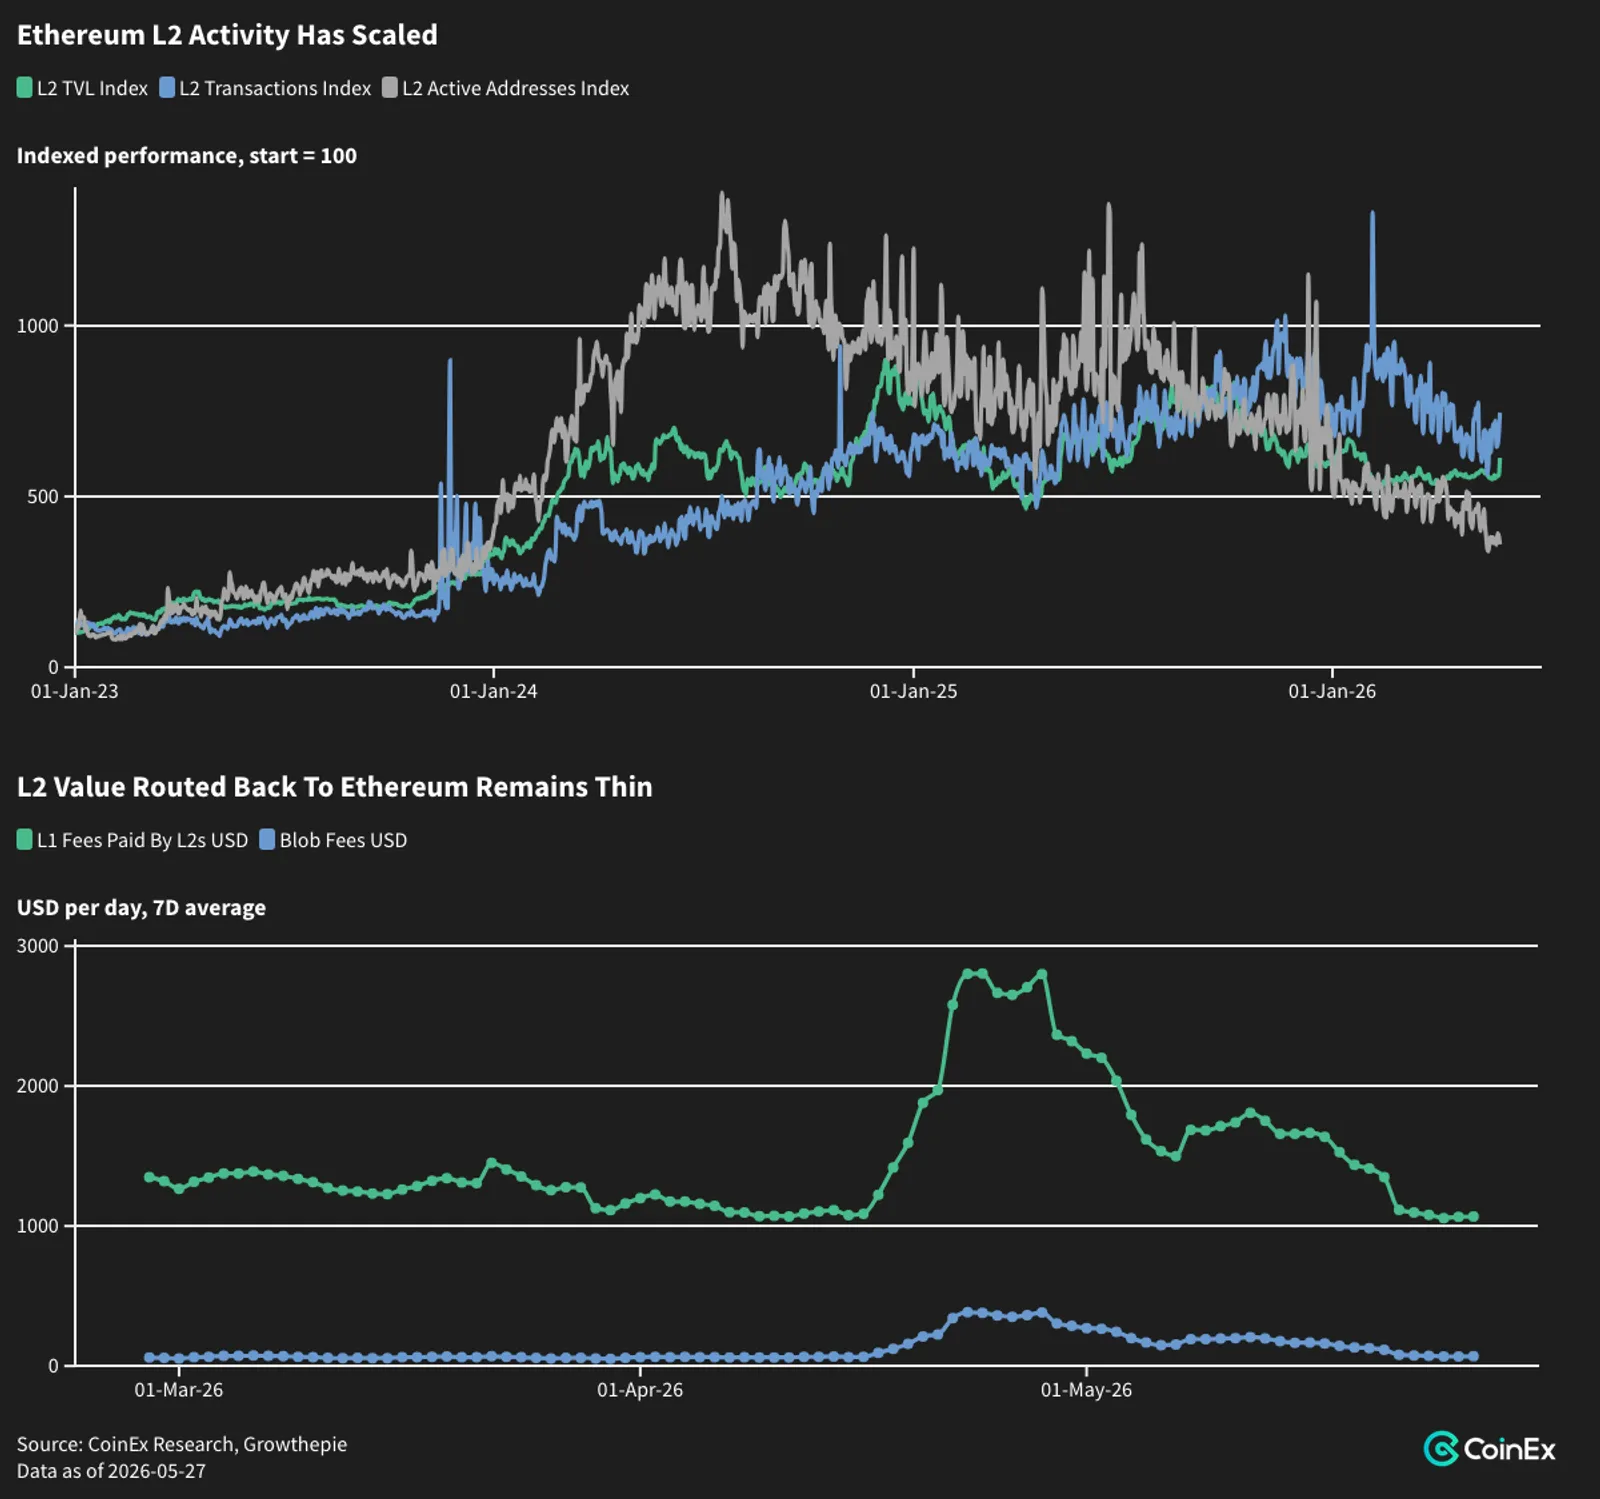Click the green L1 Fees Paid By L2s swatch
This screenshot has width=1600, height=1499.
(25, 840)
